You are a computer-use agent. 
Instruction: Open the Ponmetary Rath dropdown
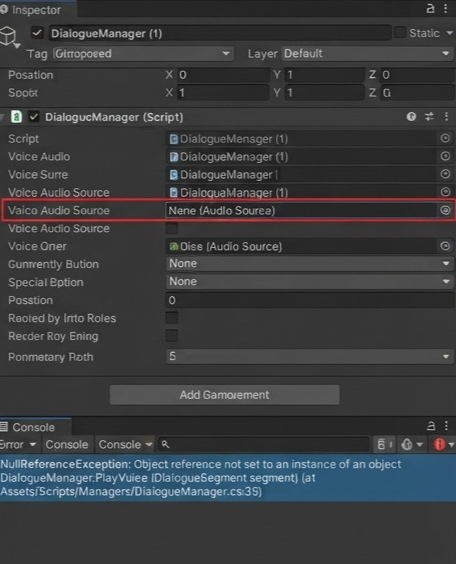click(310, 356)
